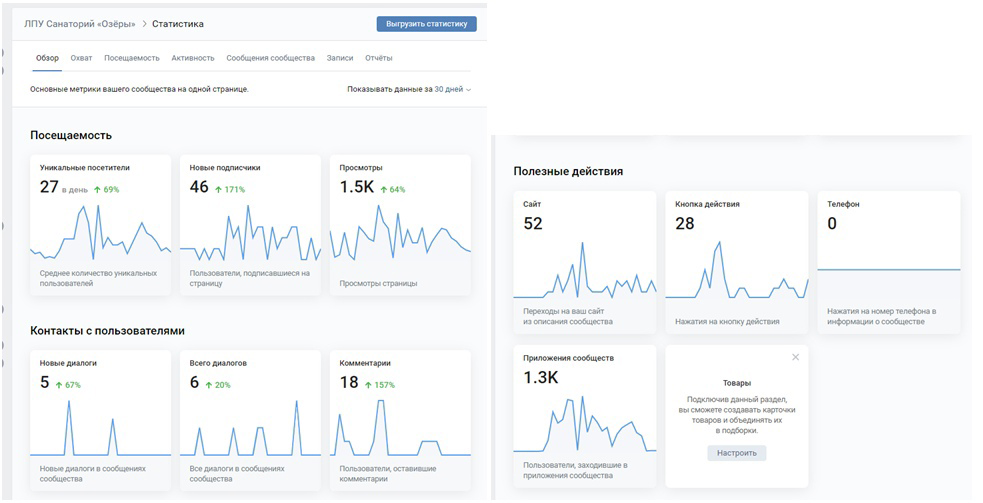Open the Настроить button in Товары card
Viewport: 983px width, 503px height.
point(737,453)
